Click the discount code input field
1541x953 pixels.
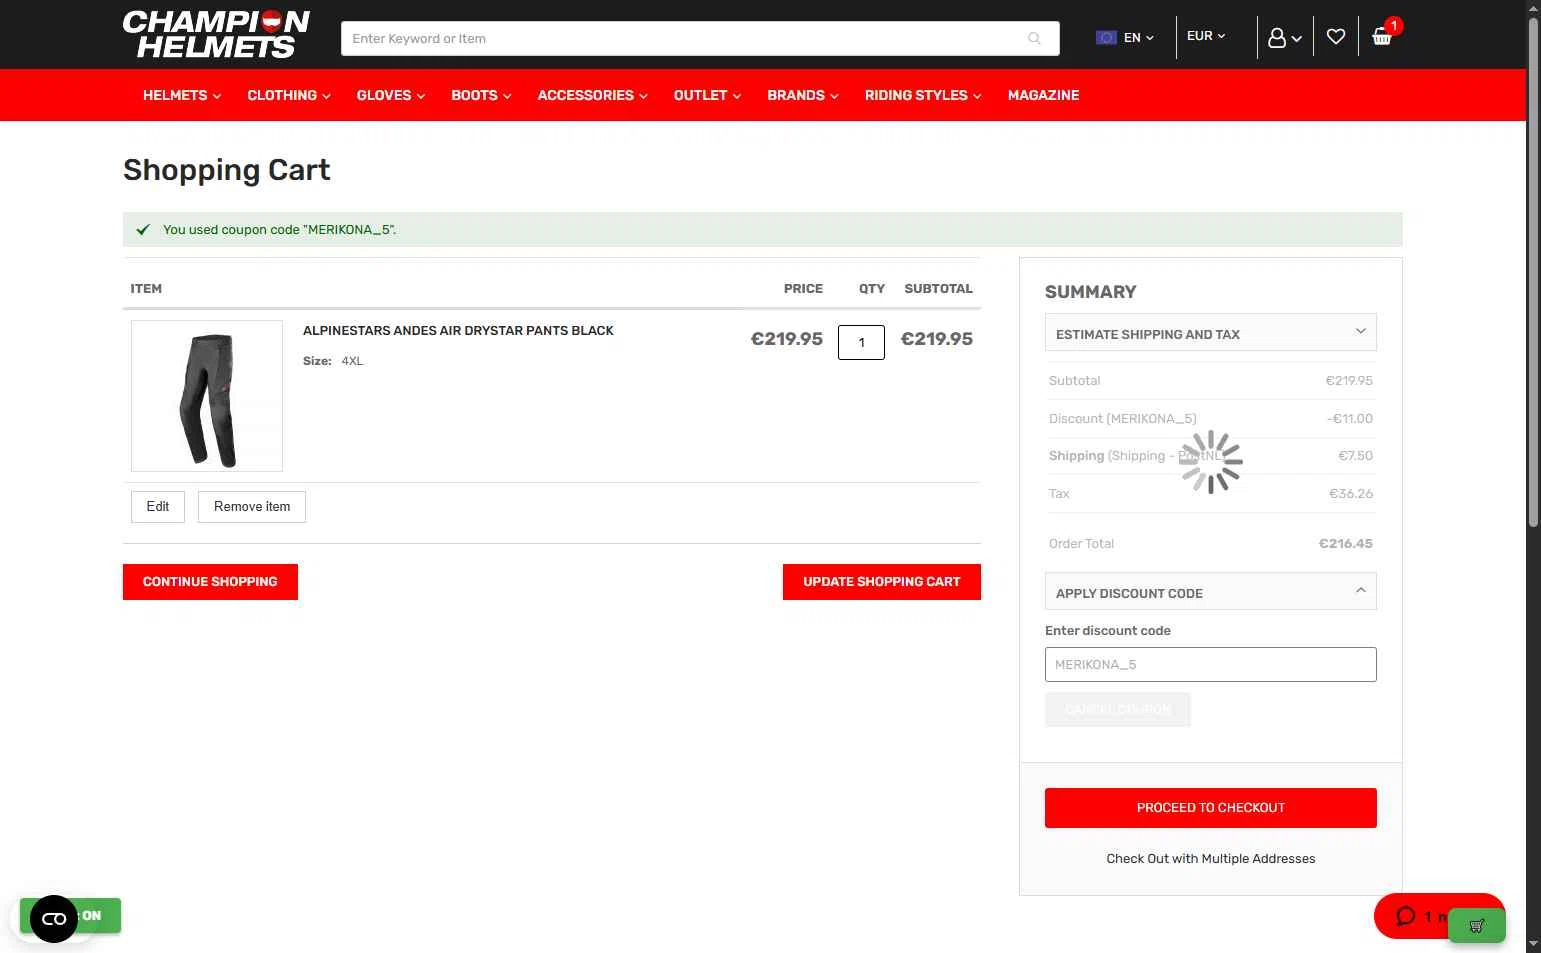(1211, 665)
